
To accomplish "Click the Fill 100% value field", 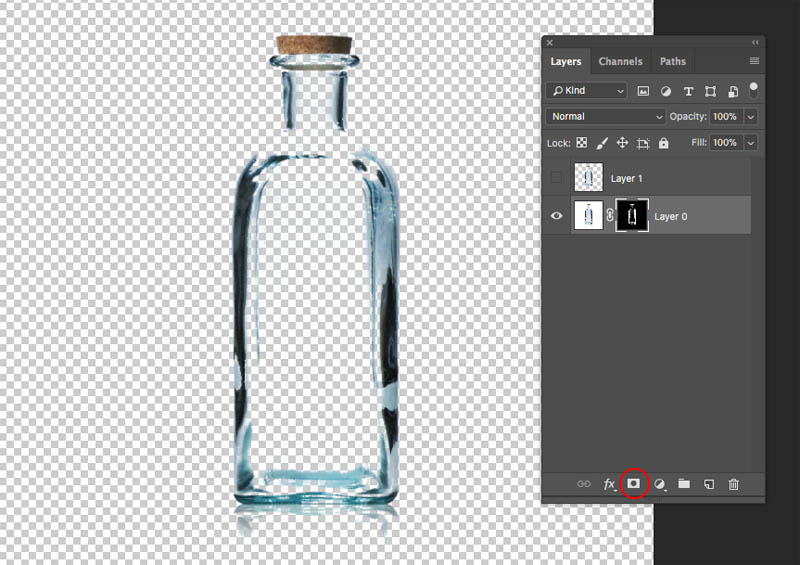I will click(727, 143).
